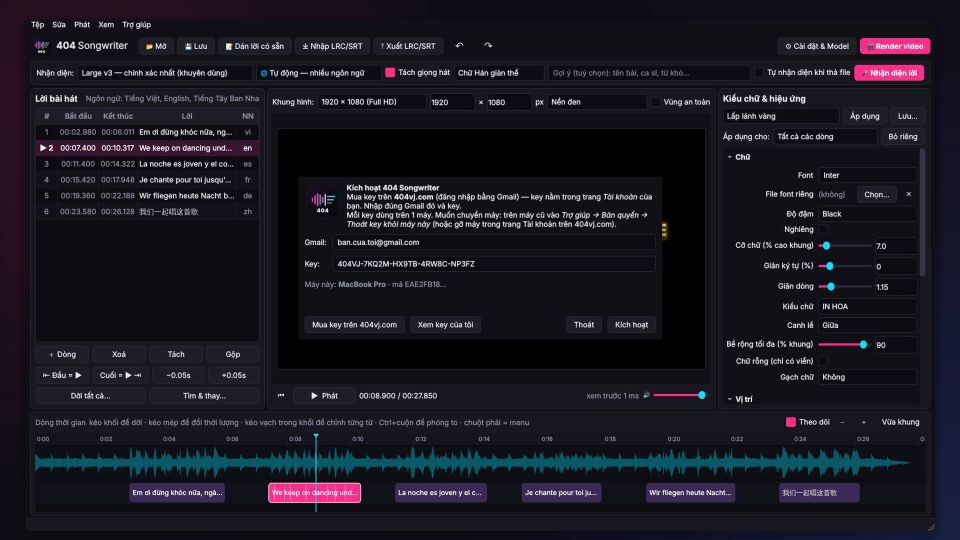Viewport: 960px width, 540px height.
Task: Open the Chữ Hán giản thể dropdown
Action: click(x=499, y=73)
